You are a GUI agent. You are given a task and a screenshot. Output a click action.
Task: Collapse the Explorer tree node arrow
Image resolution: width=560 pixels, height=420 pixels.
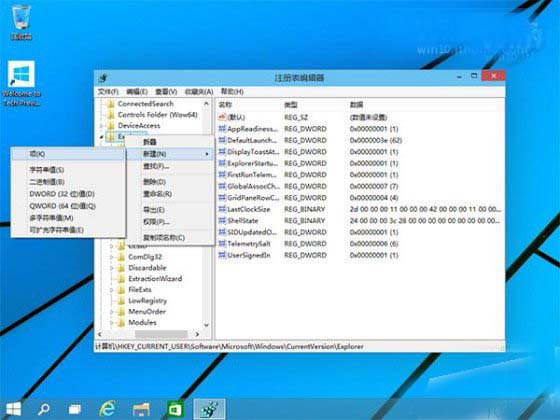tap(101, 137)
